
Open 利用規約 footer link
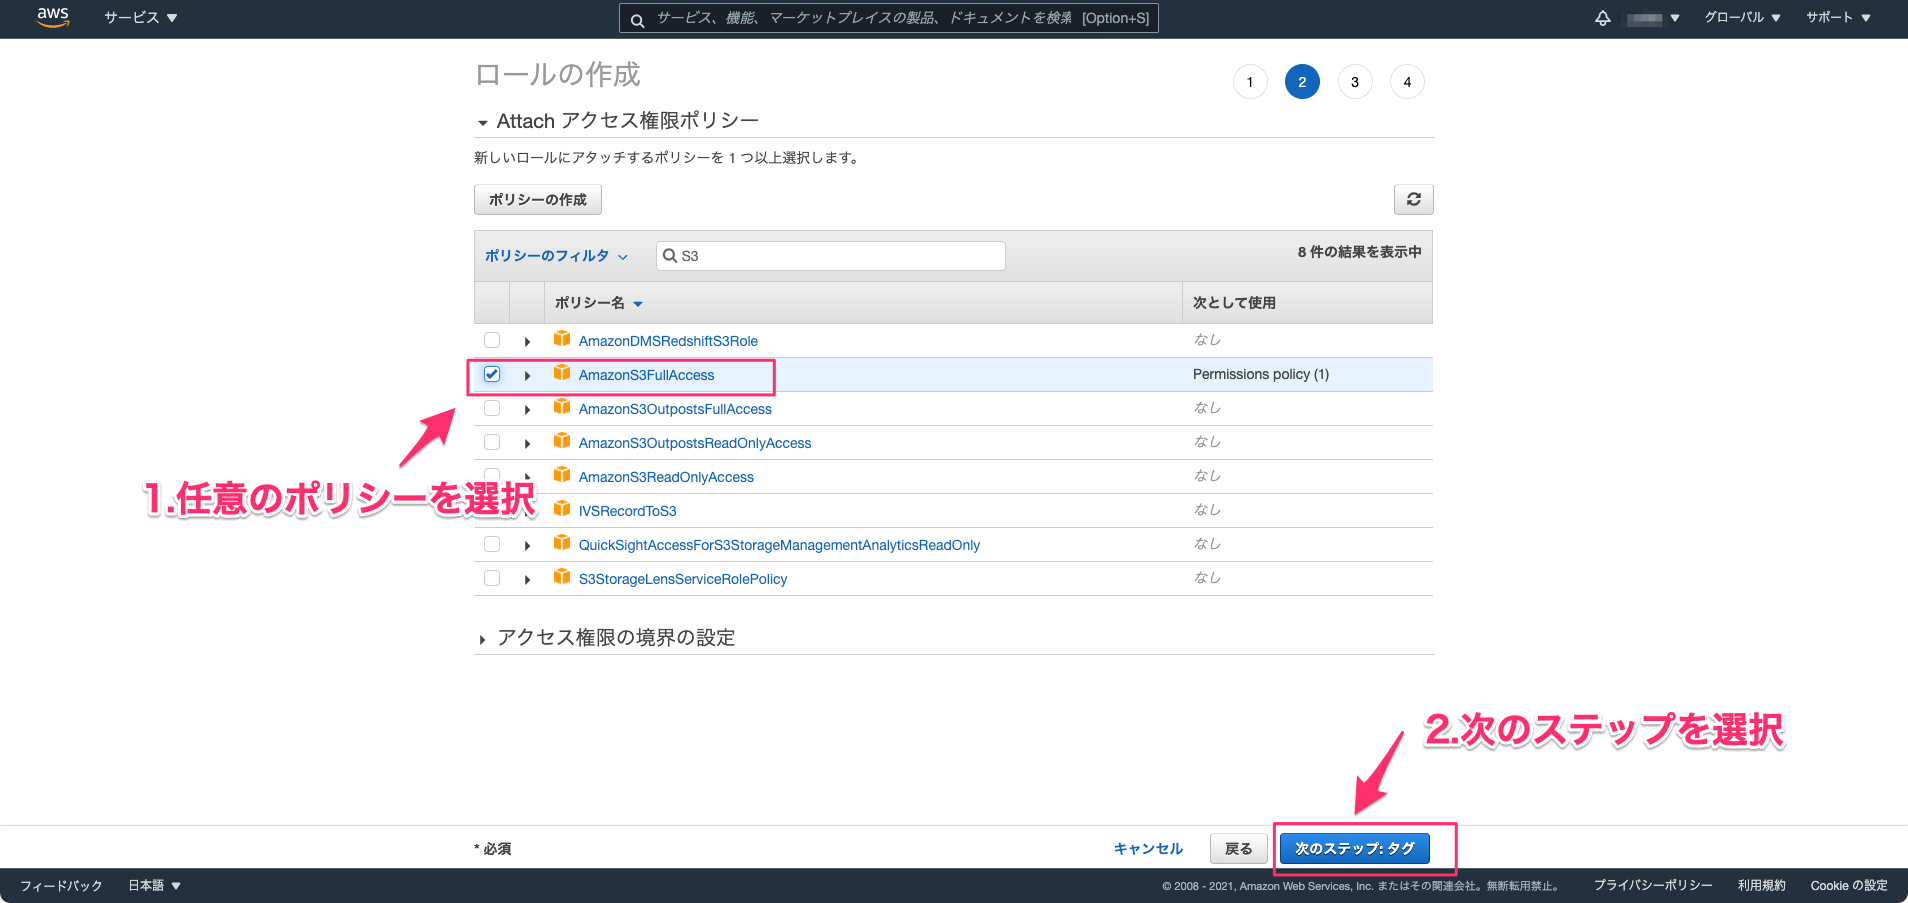click(x=1762, y=885)
